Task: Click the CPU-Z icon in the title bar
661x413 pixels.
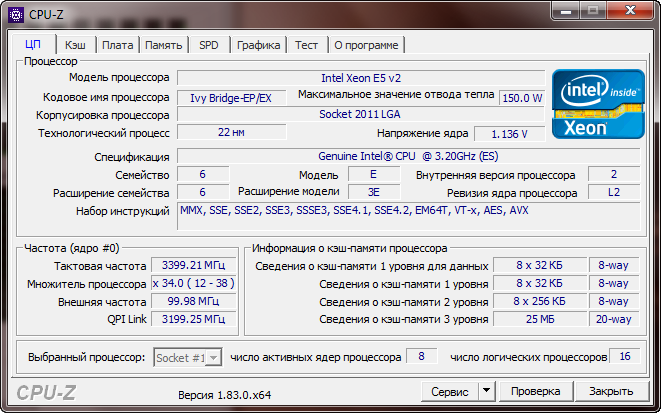Action: tap(16, 14)
